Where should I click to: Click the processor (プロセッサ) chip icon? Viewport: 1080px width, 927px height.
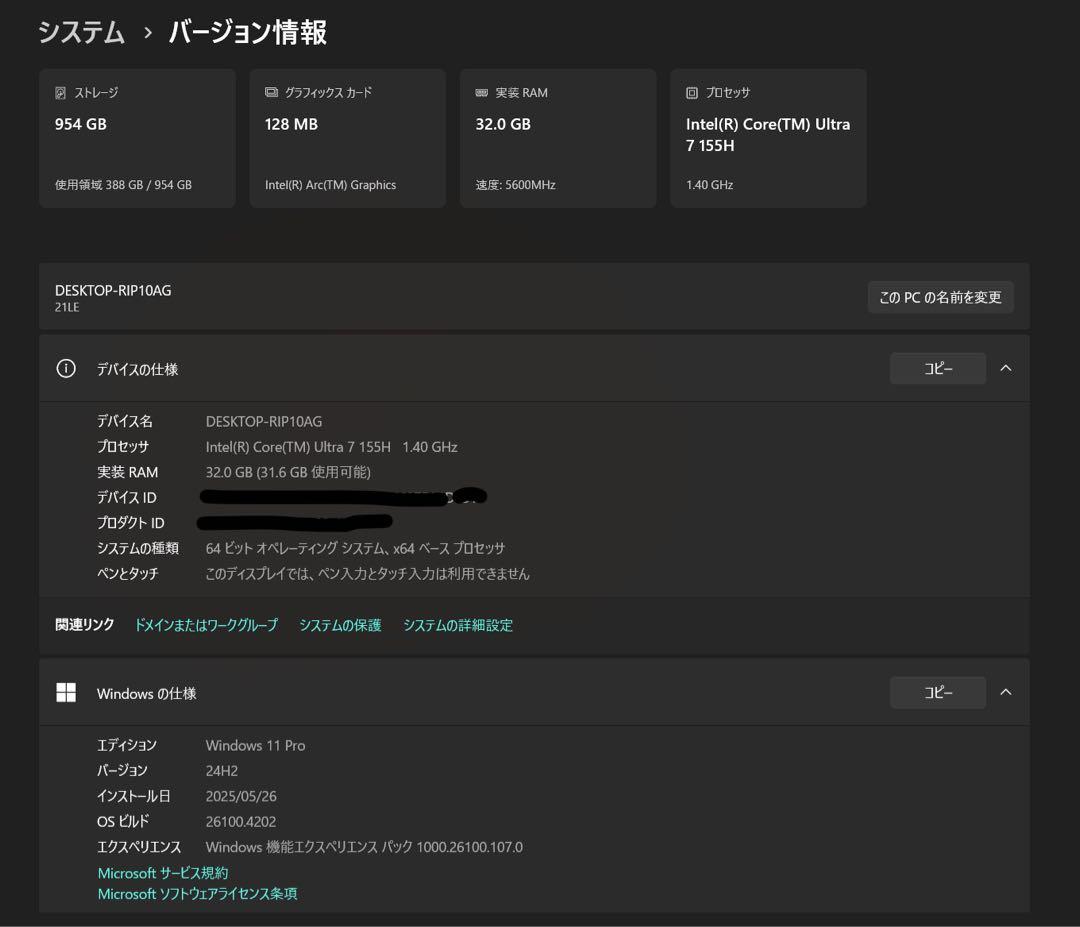pyautogui.click(x=692, y=92)
